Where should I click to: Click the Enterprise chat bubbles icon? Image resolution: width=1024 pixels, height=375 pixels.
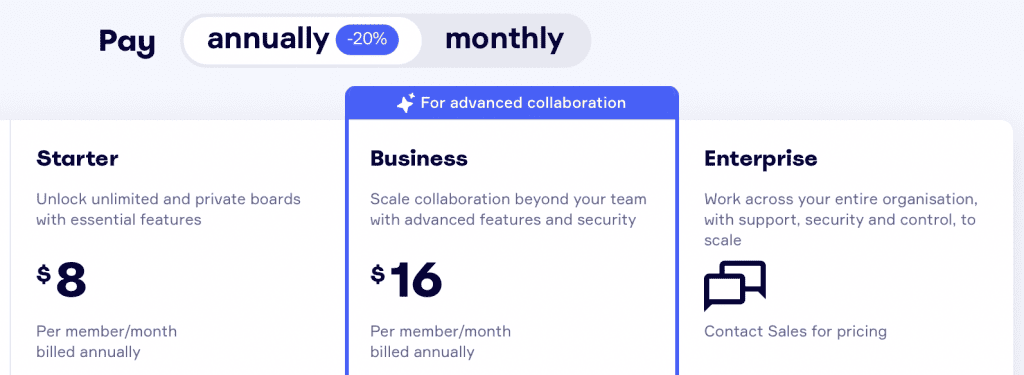coord(735,285)
